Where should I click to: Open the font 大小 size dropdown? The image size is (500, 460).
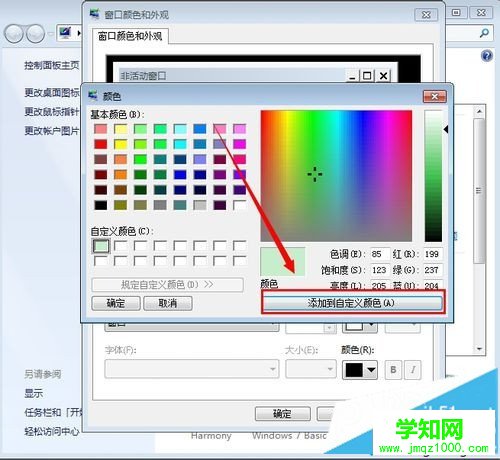pos(310,369)
